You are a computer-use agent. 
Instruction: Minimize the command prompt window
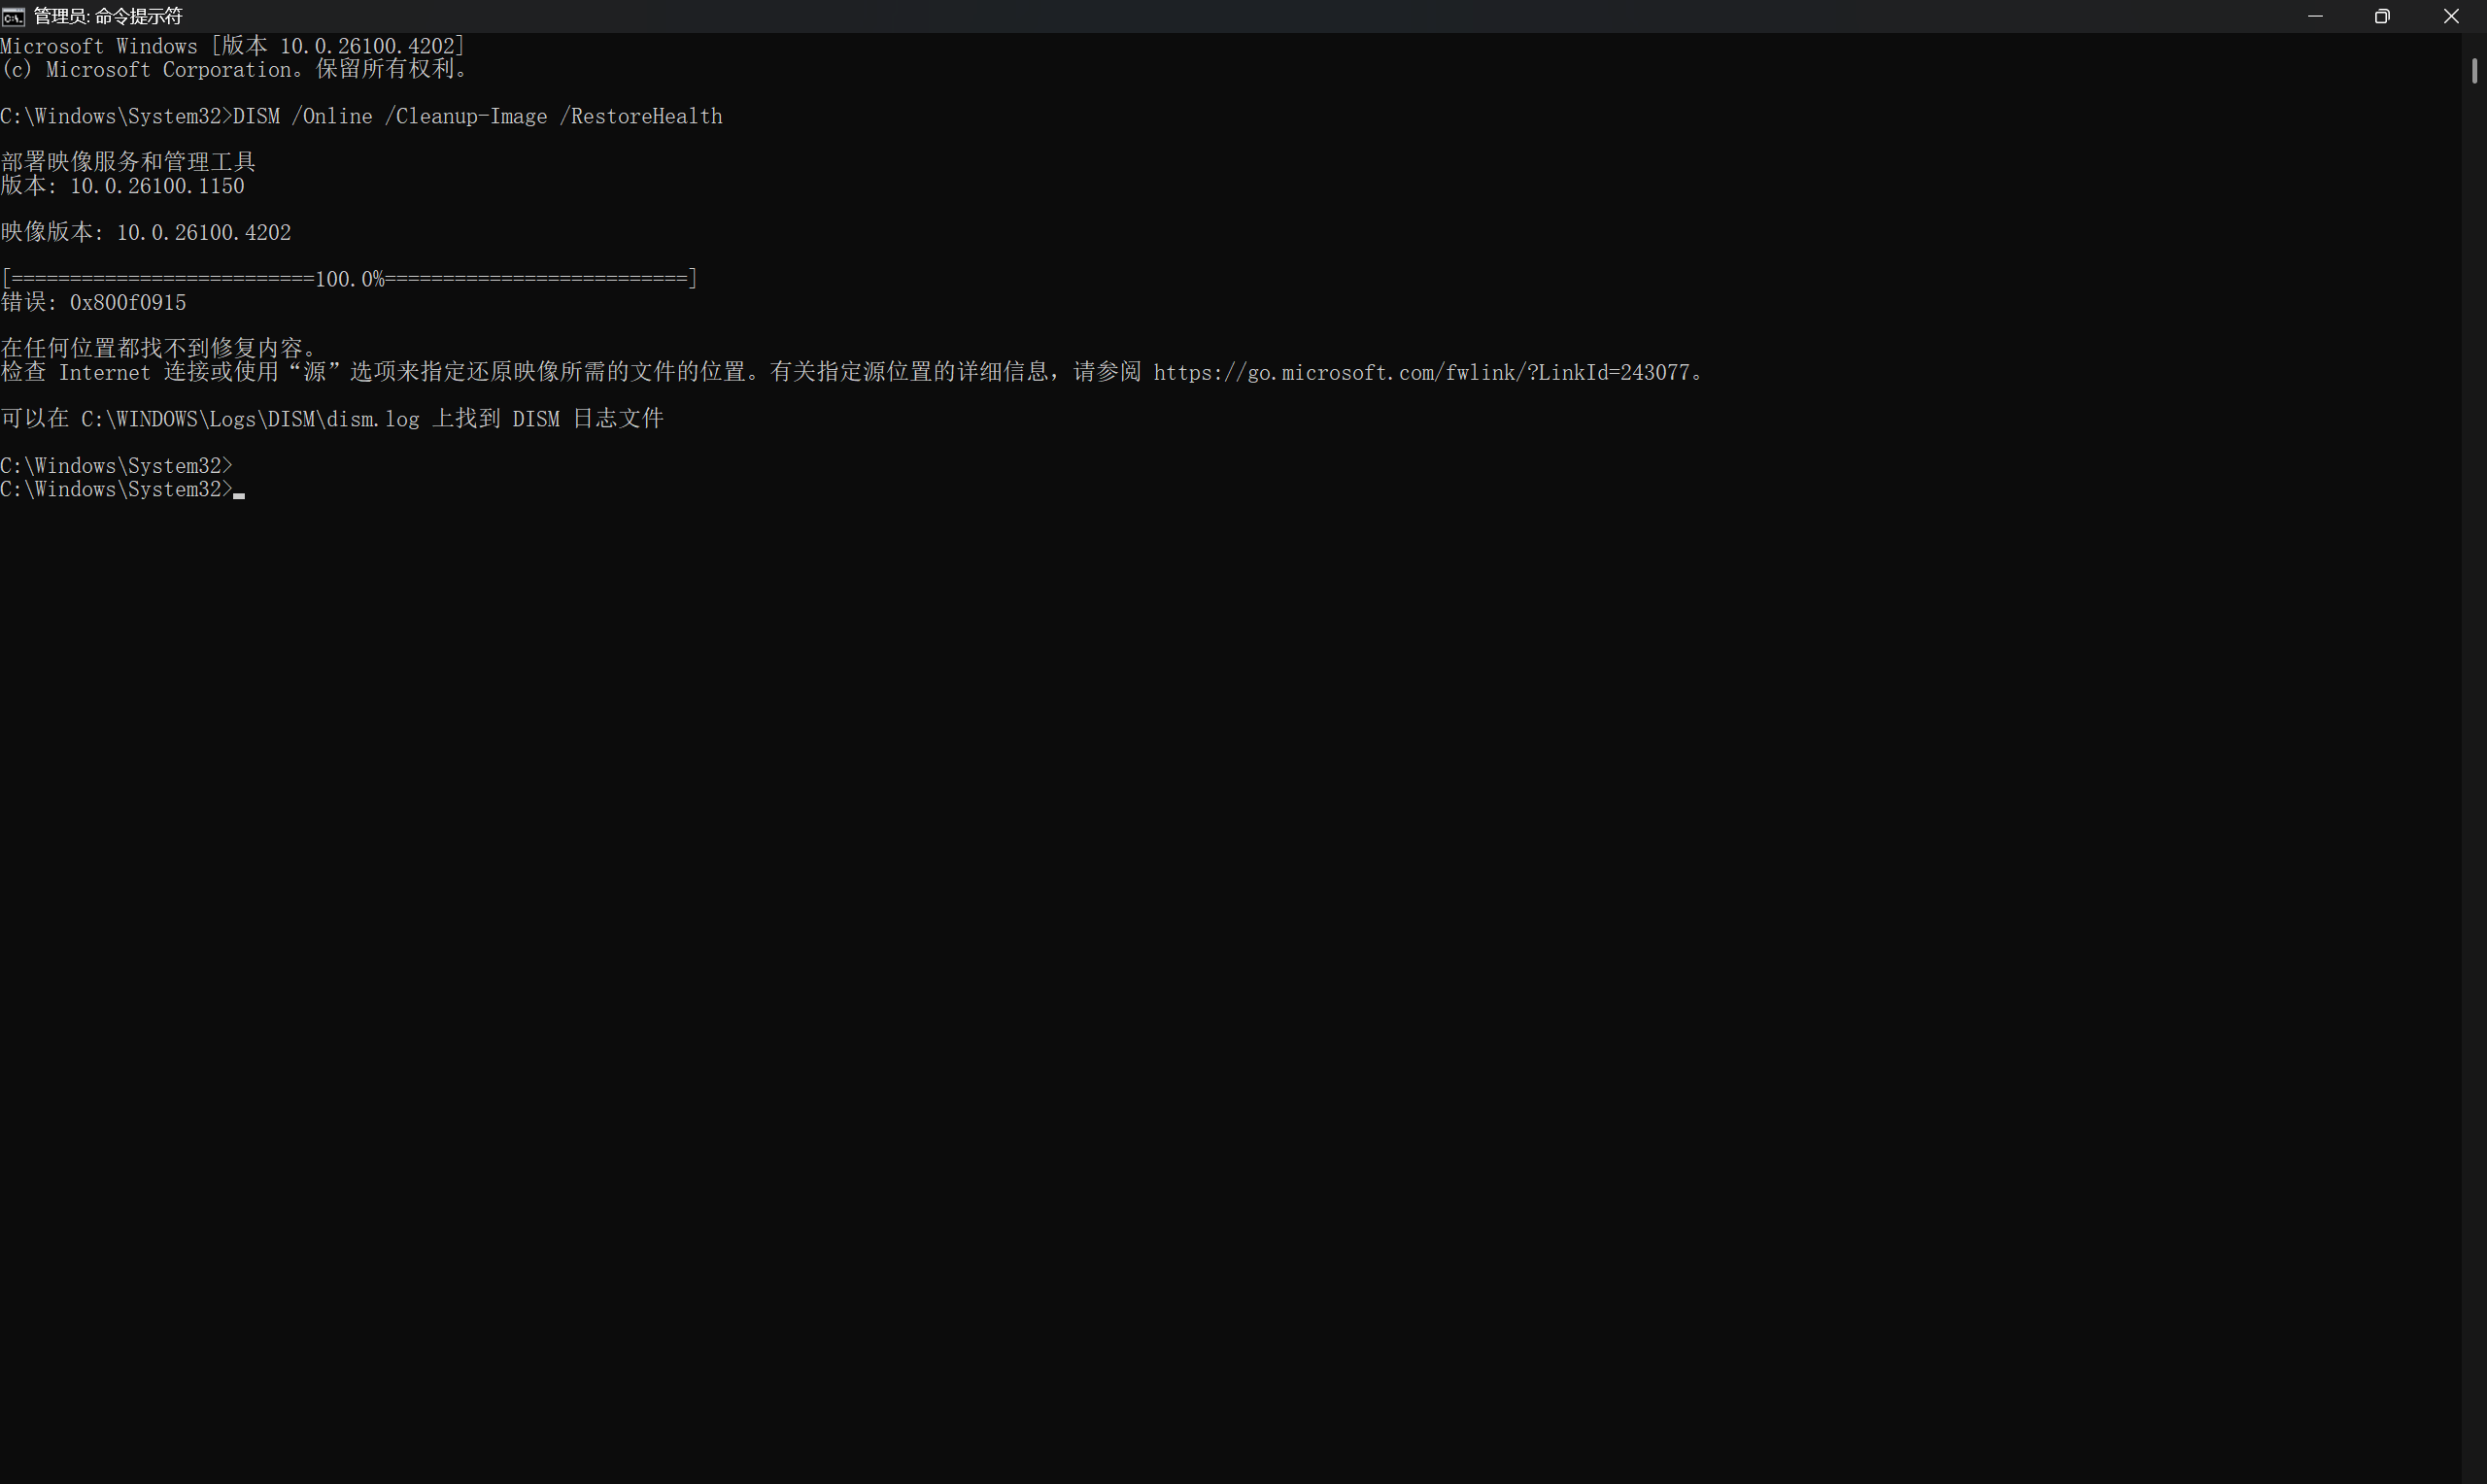click(2314, 16)
